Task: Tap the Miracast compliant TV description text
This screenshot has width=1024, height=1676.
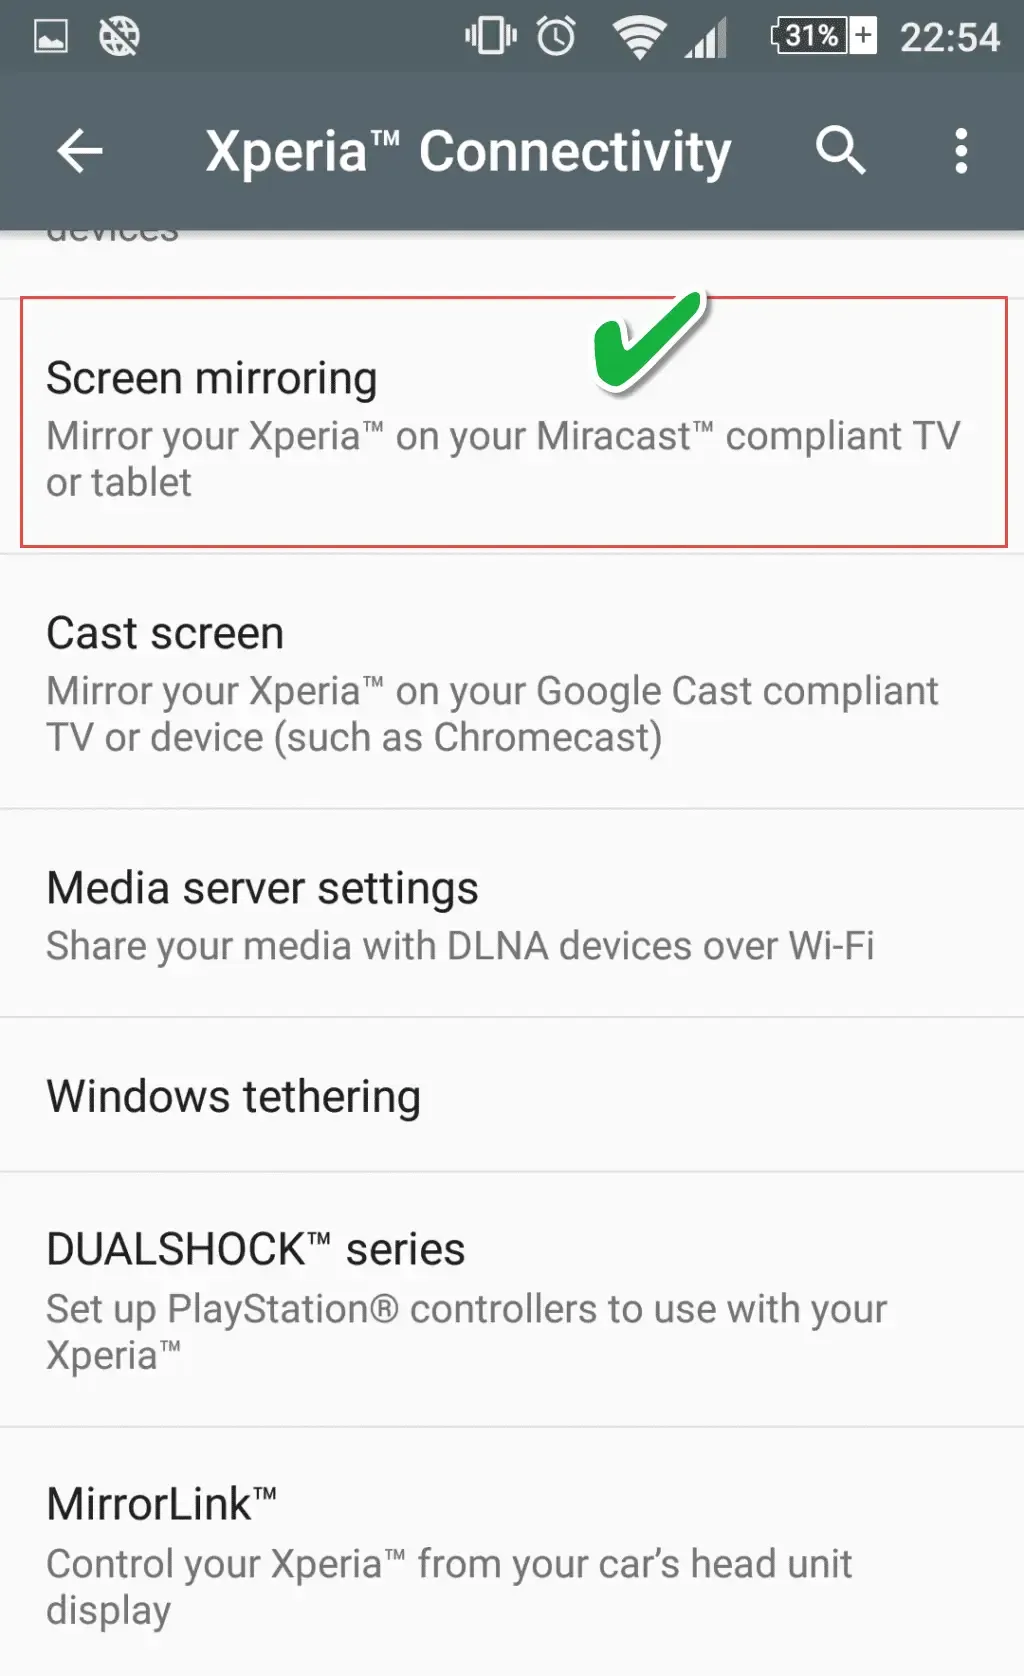Action: [x=503, y=459]
